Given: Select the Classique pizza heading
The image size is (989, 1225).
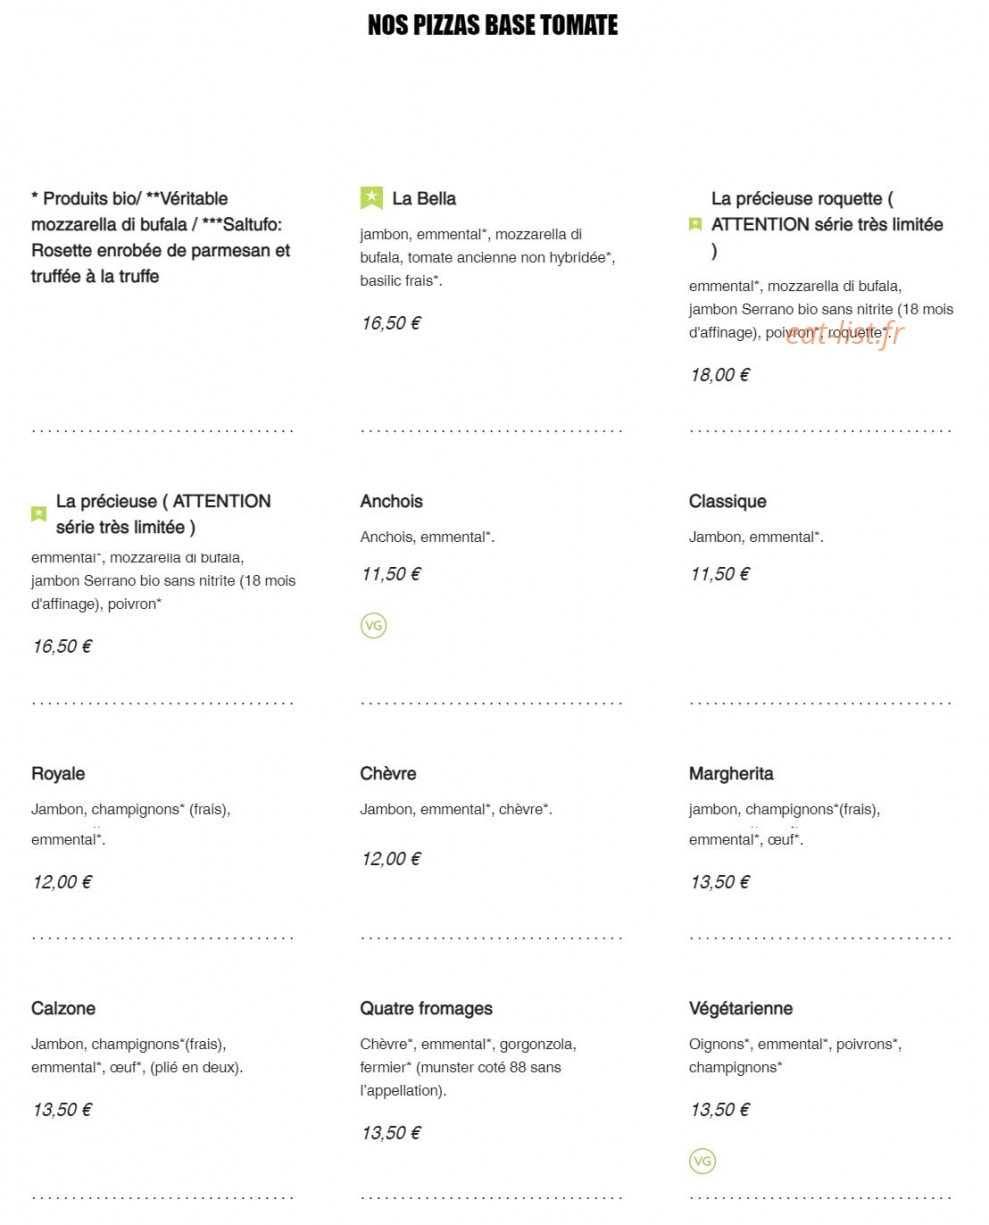Looking at the screenshot, I should click(x=727, y=501).
